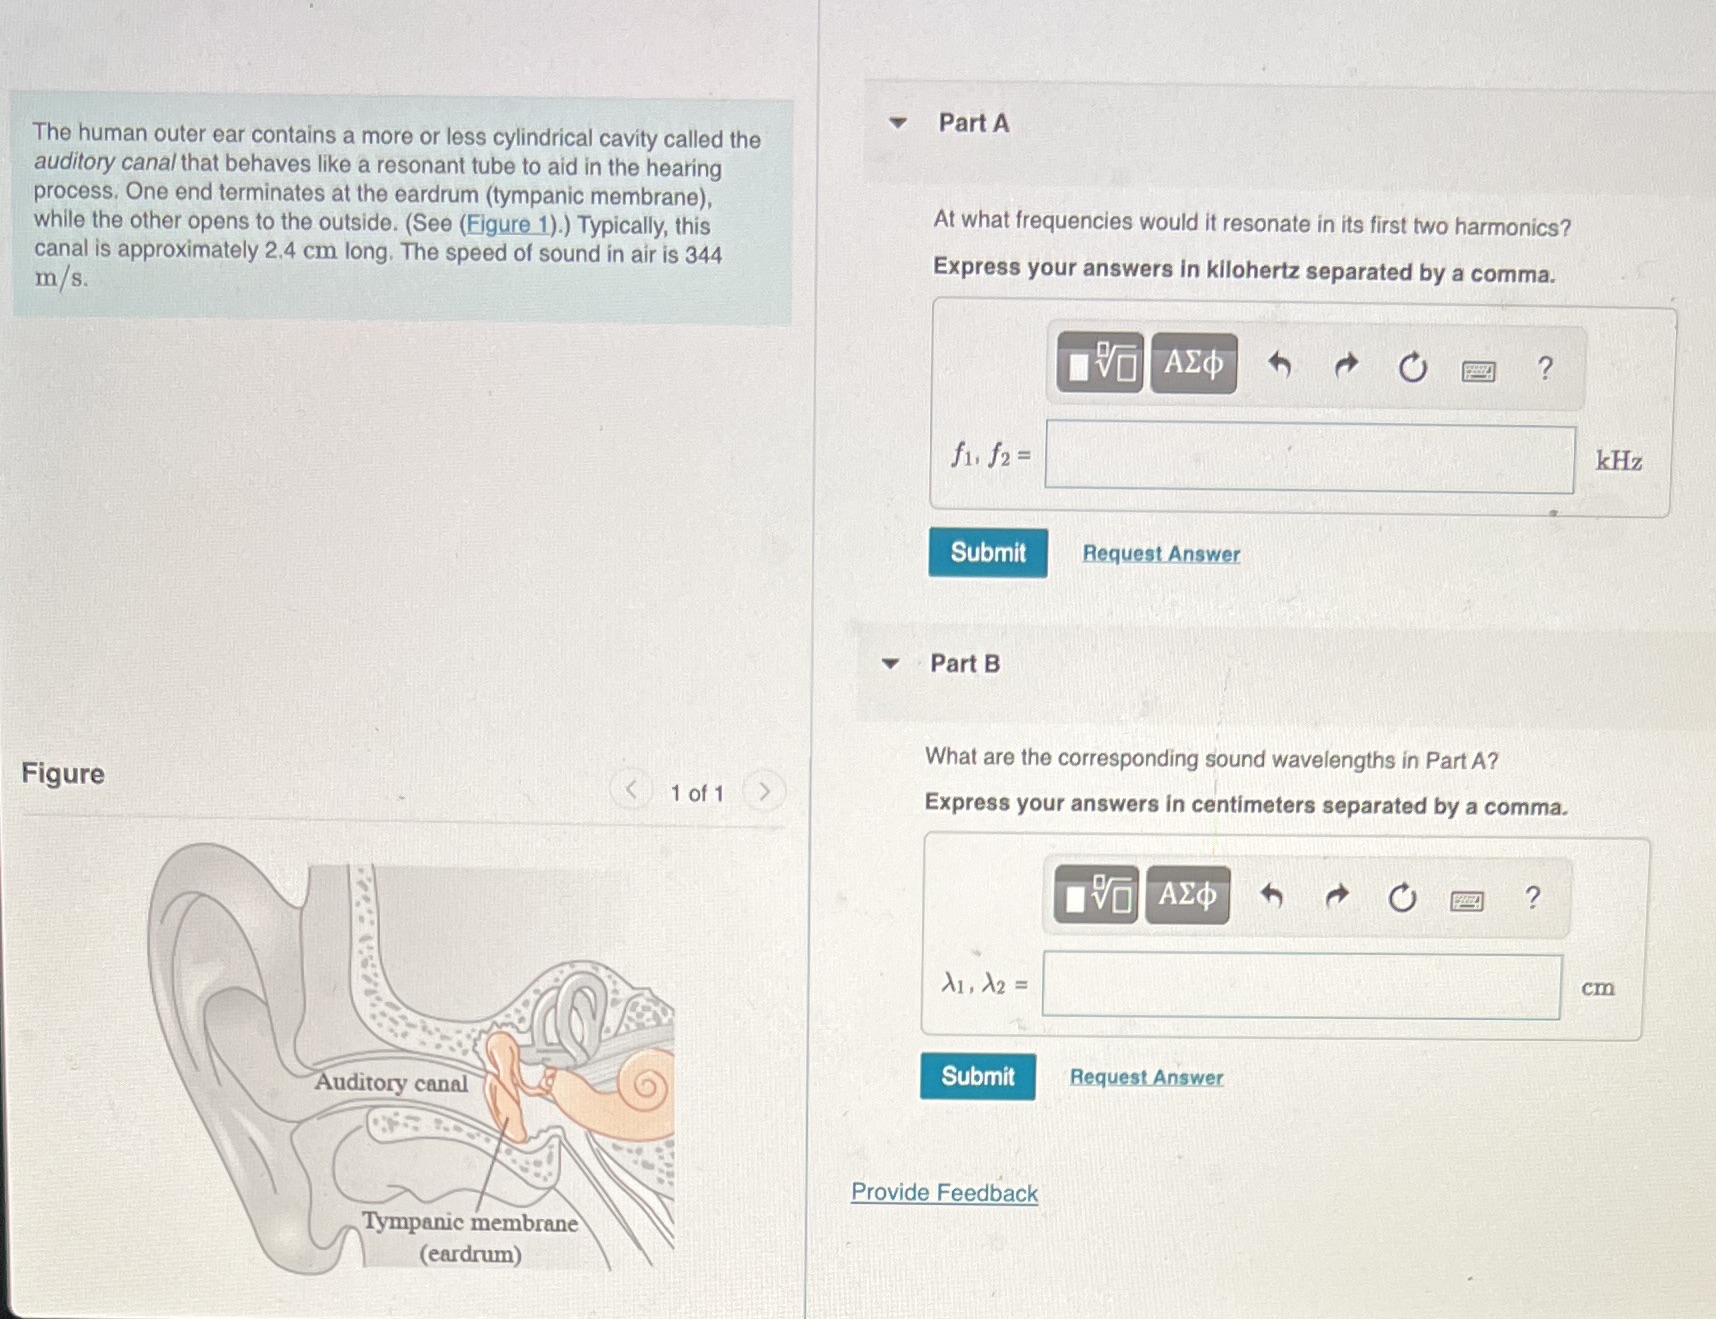Click the f1, f2 frequency input field

(x=1310, y=458)
